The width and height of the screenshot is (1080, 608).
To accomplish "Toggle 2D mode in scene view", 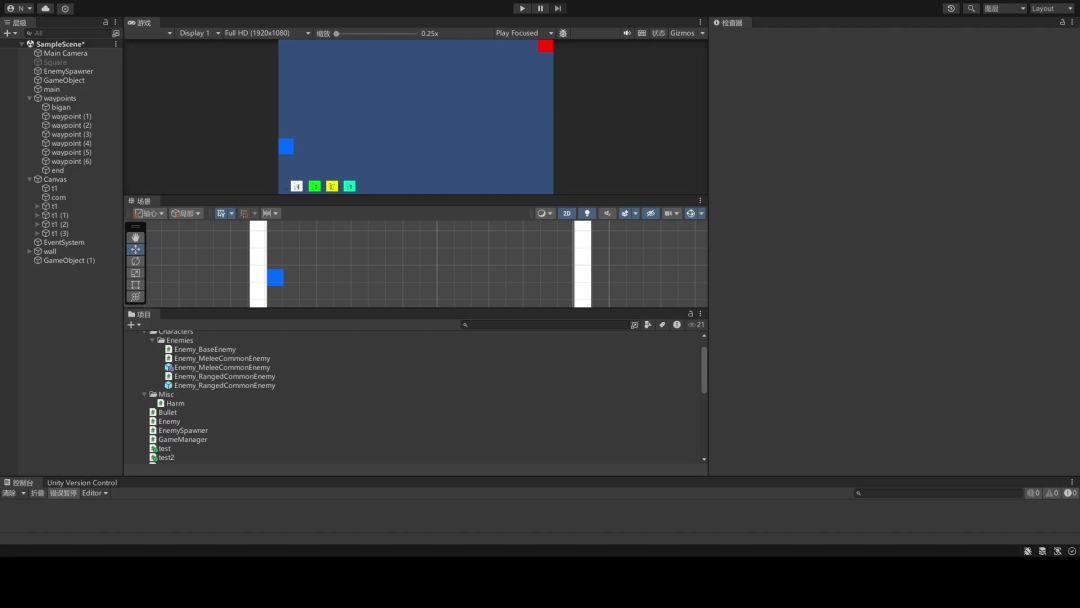I will (x=566, y=213).
